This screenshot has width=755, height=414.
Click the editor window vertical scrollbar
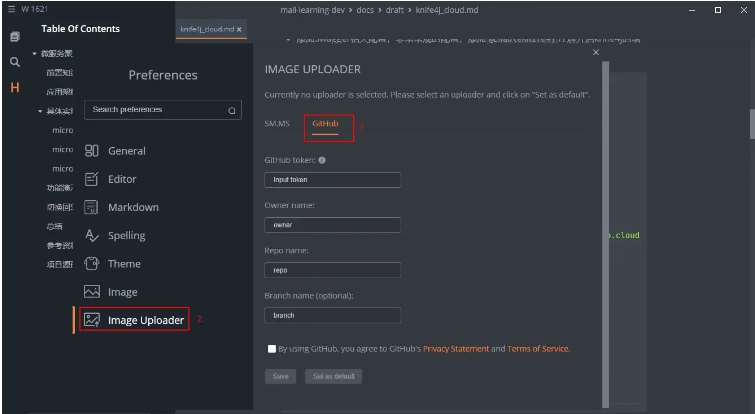[752, 124]
